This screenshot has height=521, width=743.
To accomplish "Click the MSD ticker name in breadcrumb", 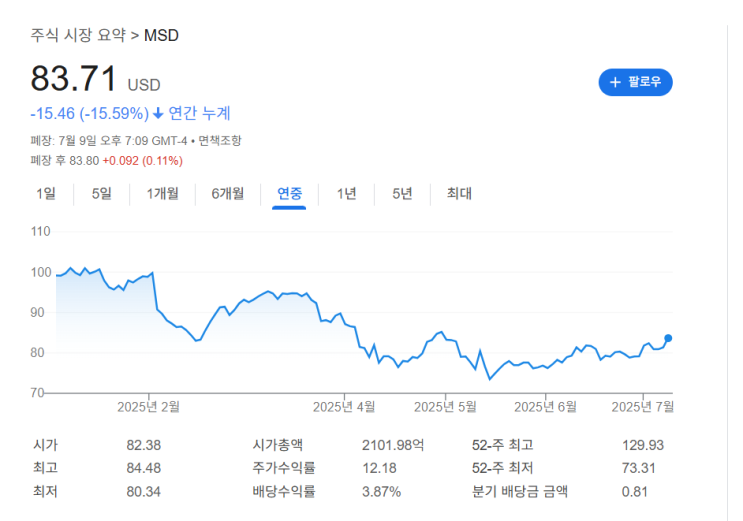I will (x=161, y=36).
